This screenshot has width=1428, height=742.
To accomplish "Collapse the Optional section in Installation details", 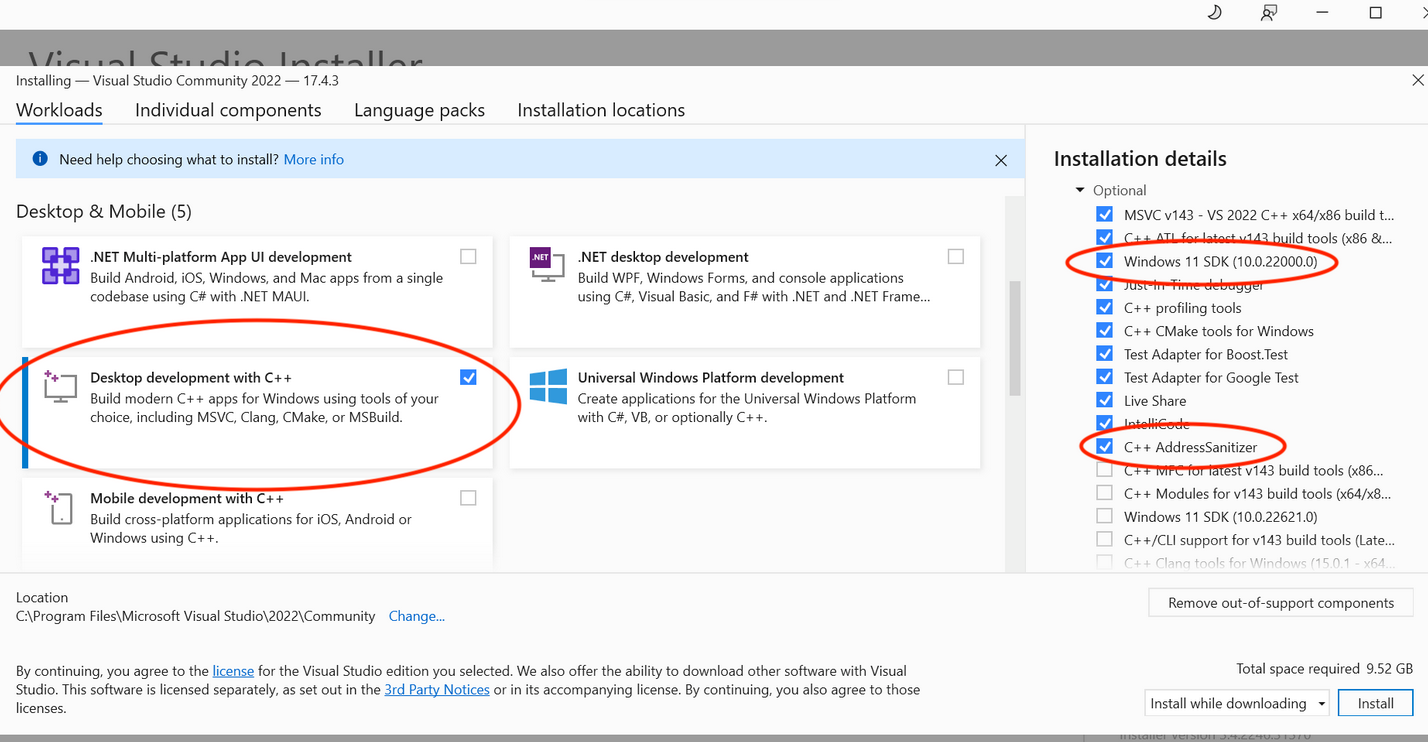I will [x=1080, y=190].
